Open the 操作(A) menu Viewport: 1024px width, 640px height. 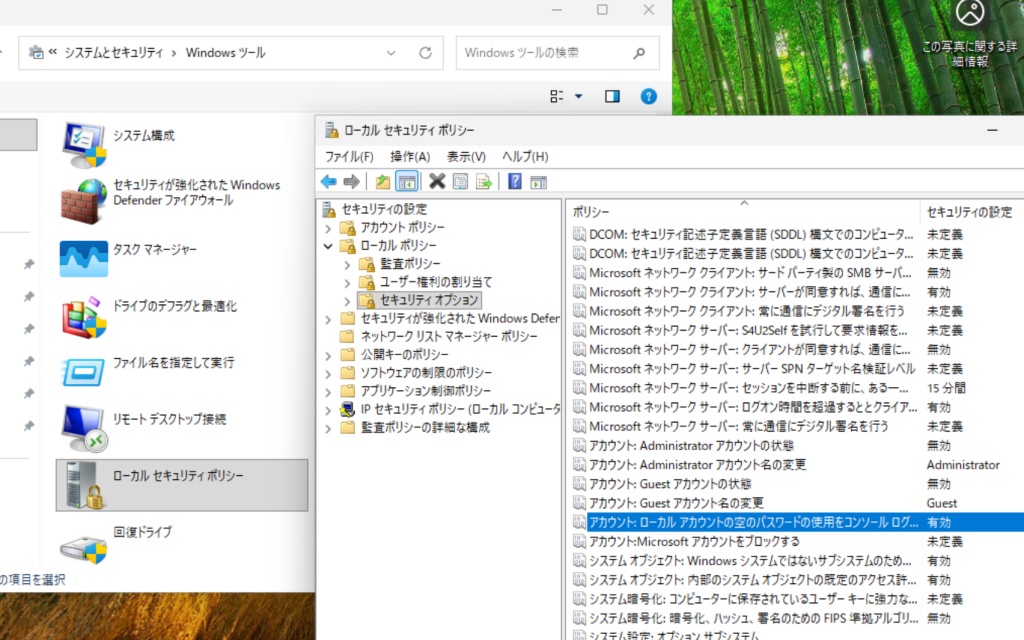pos(409,157)
